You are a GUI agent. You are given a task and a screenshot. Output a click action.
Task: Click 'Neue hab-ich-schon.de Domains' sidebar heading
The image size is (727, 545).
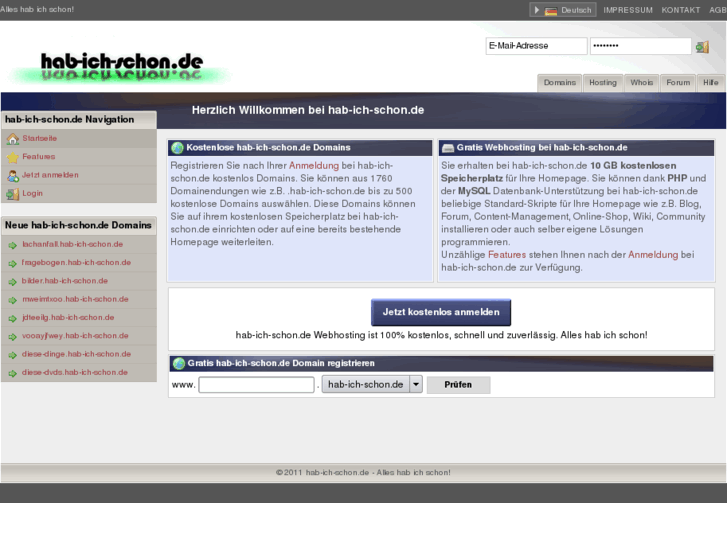[78, 225]
